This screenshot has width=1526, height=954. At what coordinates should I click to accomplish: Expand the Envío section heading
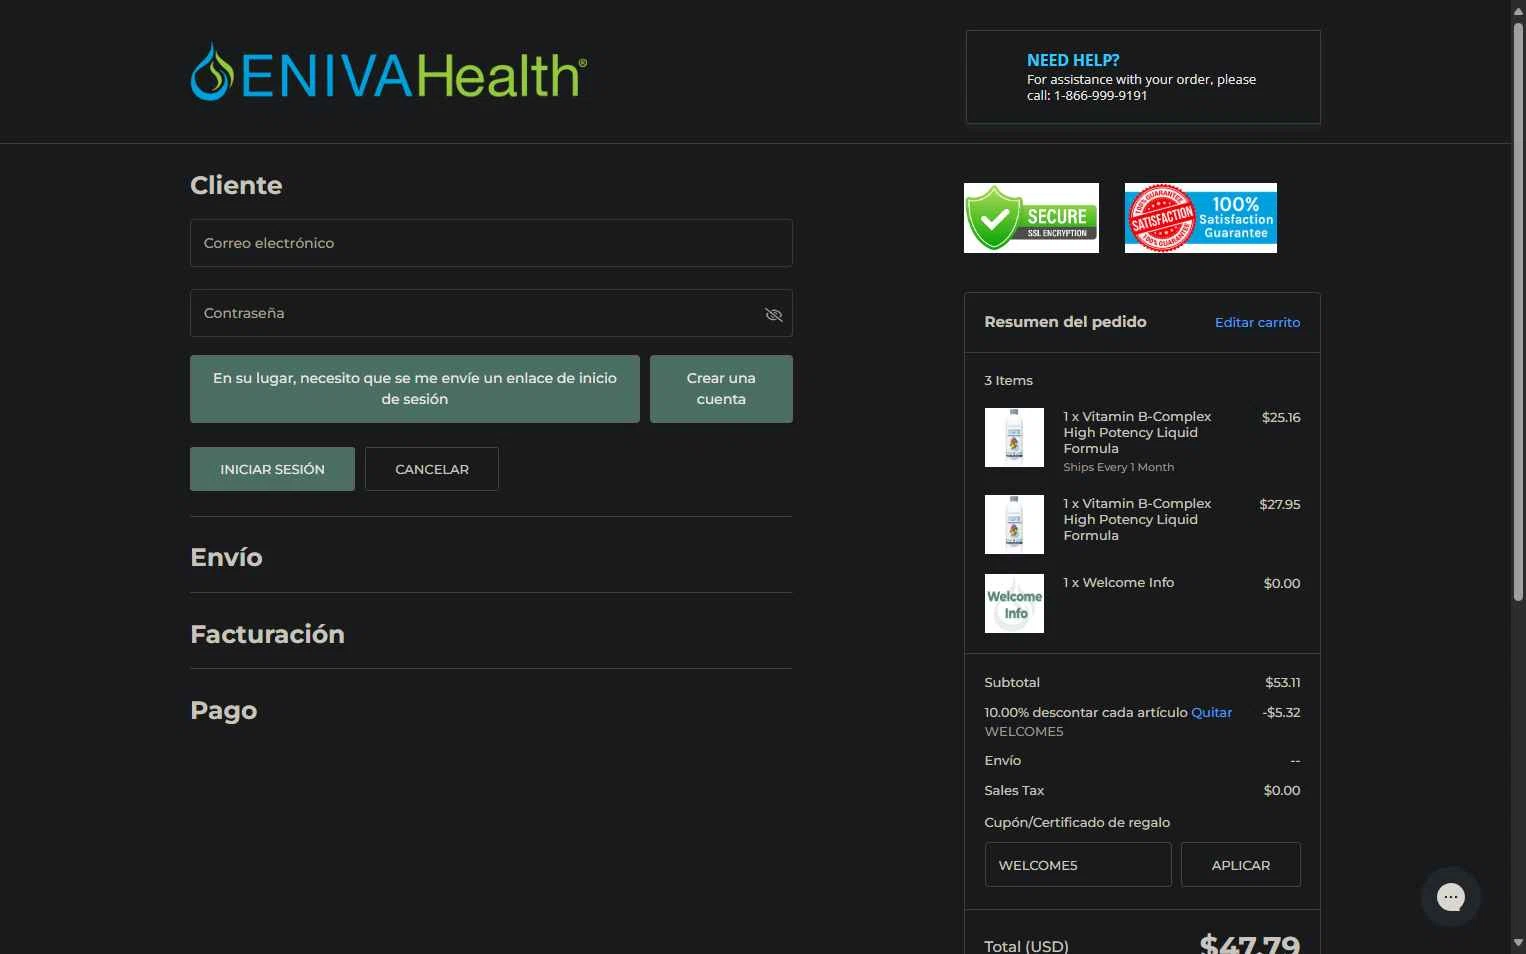pyautogui.click(x=226, y=557)
